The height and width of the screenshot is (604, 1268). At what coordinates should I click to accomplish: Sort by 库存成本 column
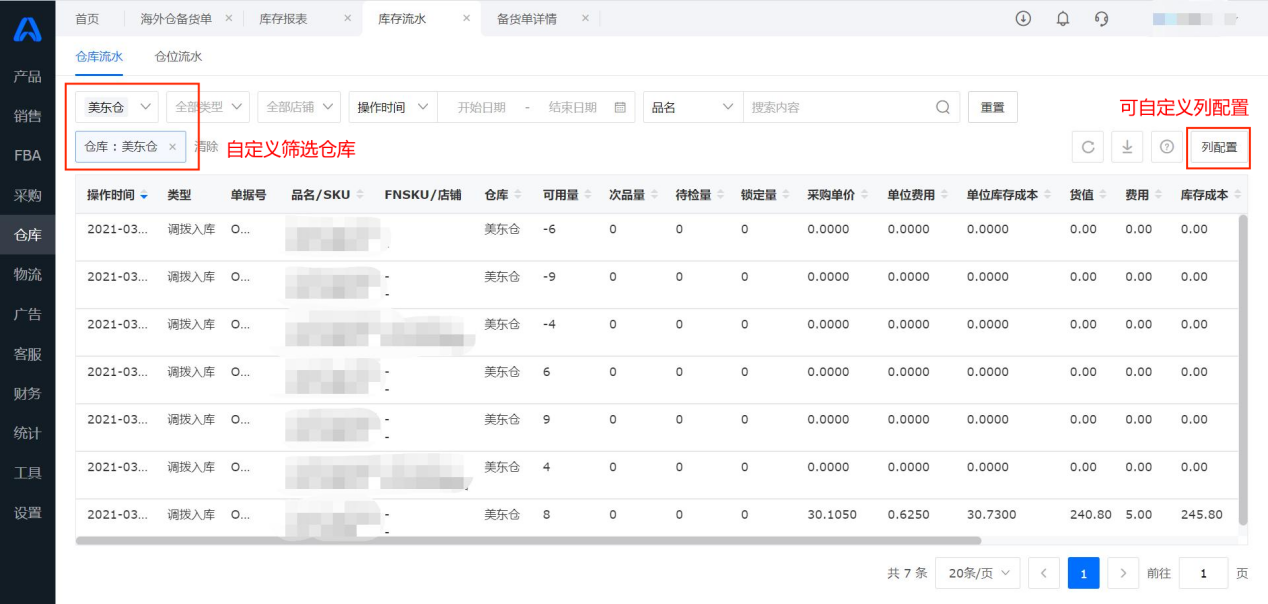pyautogui.click(x=1237, y=195)
